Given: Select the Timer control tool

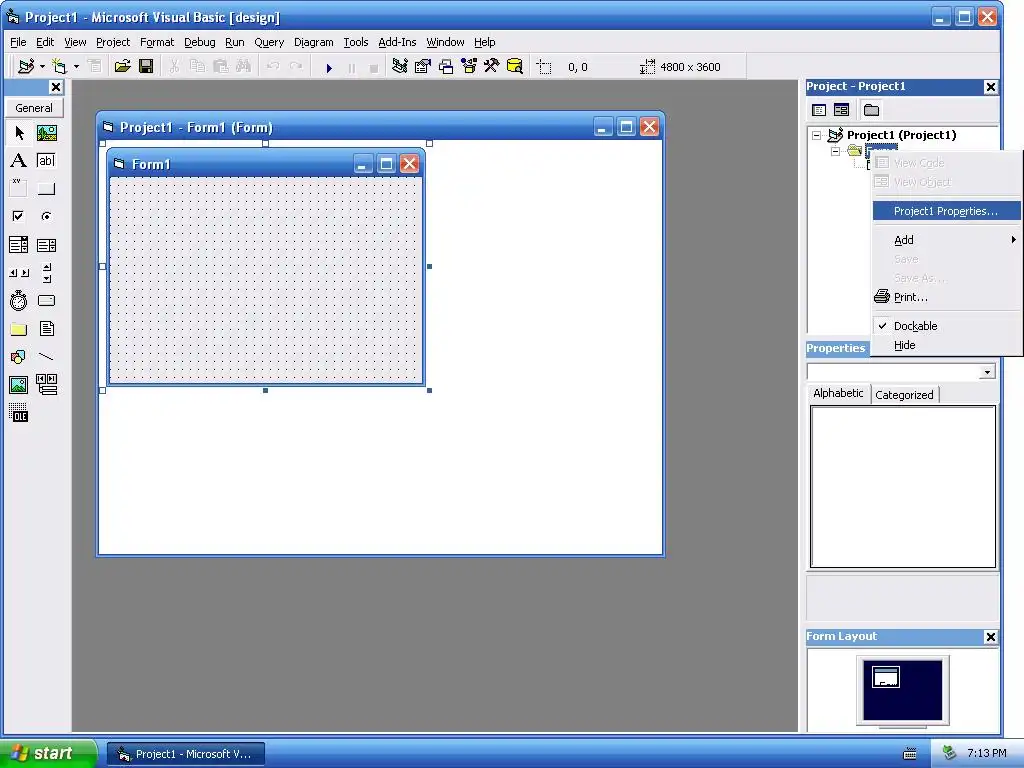Looking at the screenshot, I should pyautogui.click(x=19, y=300).
